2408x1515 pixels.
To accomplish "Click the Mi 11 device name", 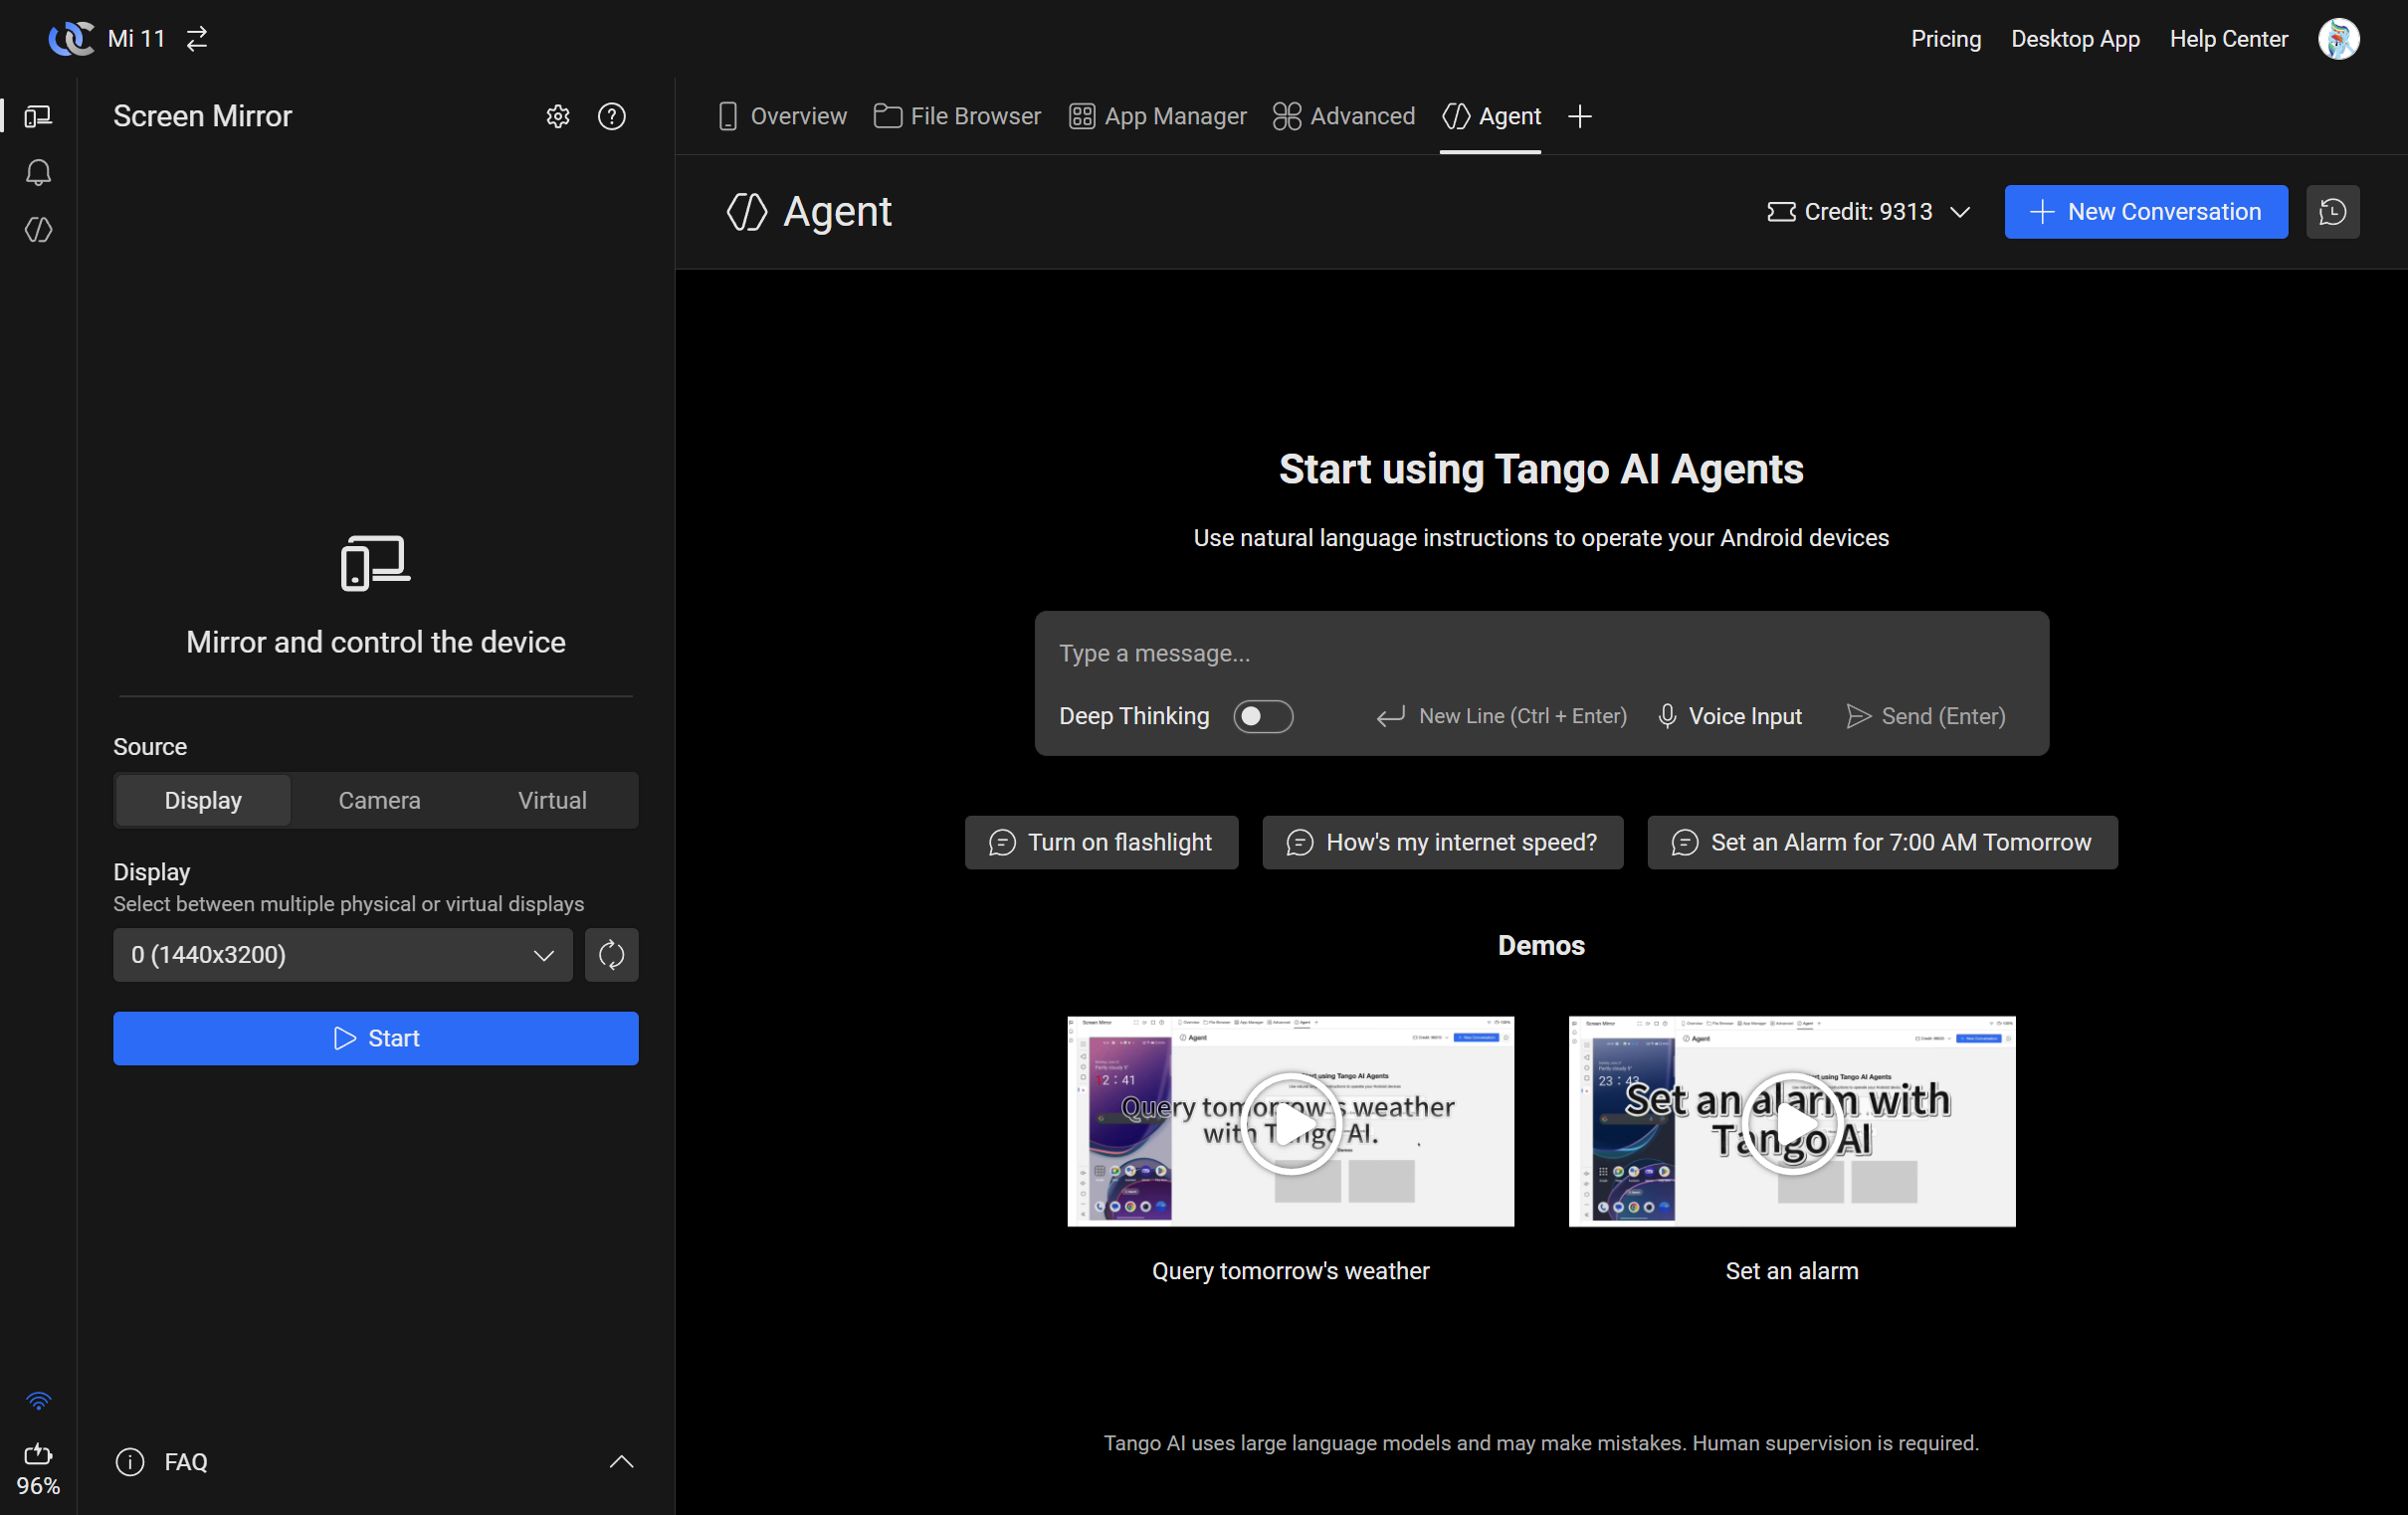I will (136, 38).
